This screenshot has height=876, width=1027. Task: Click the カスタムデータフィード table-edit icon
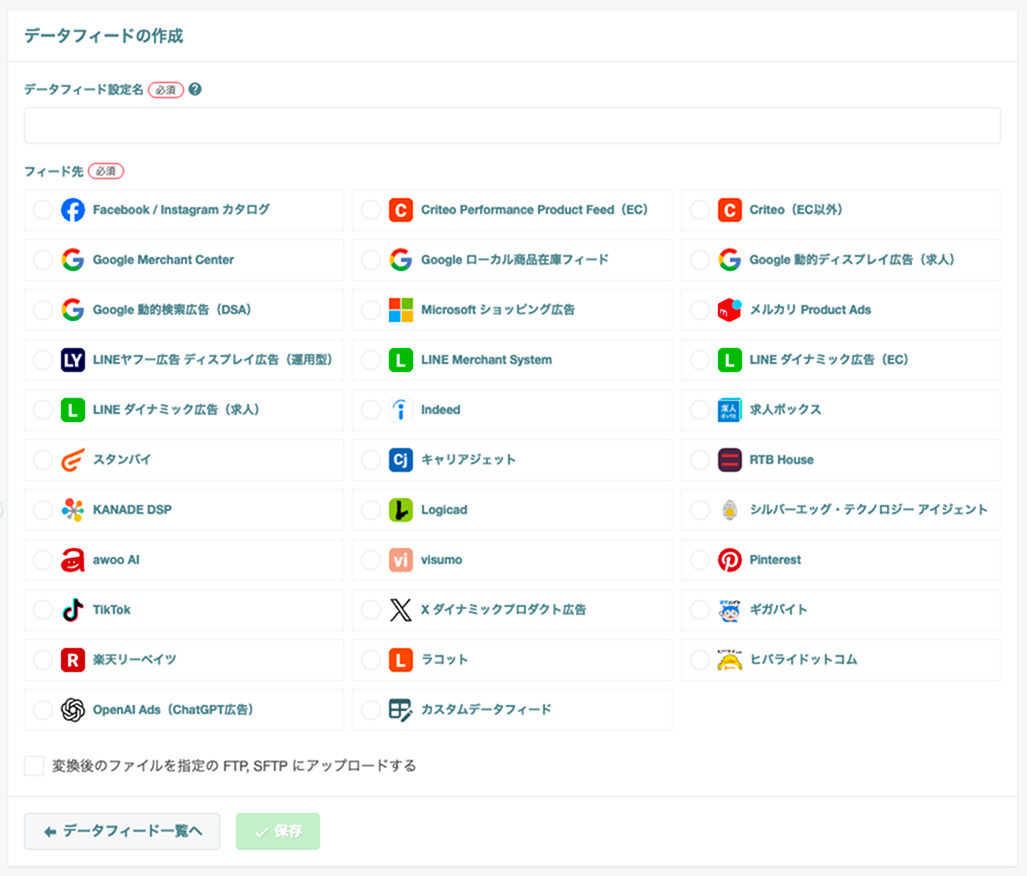[x=401, y=710]
